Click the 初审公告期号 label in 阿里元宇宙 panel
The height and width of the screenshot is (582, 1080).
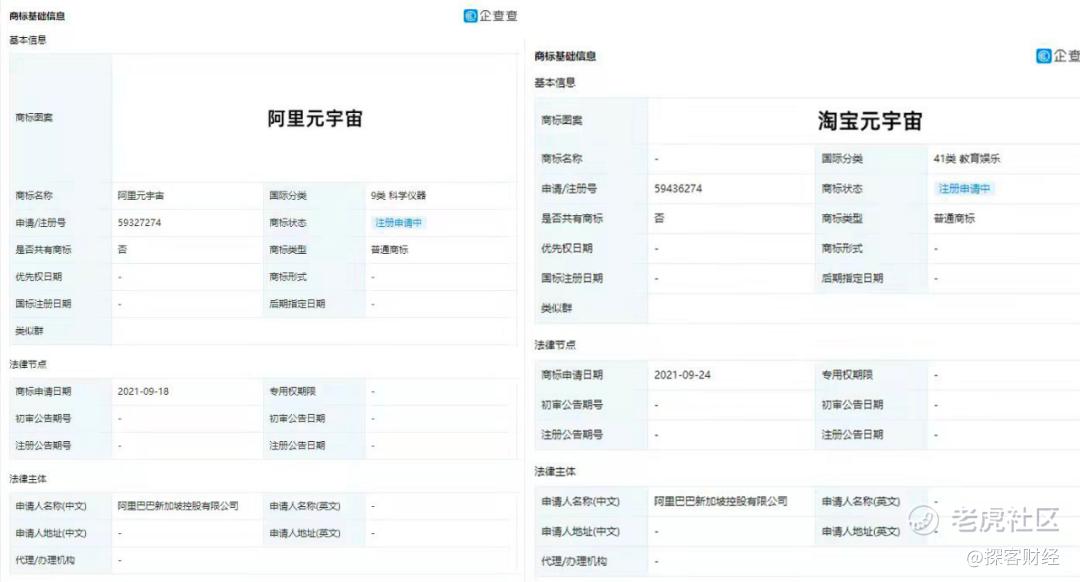pyautogui.click(x=43, y=418)
